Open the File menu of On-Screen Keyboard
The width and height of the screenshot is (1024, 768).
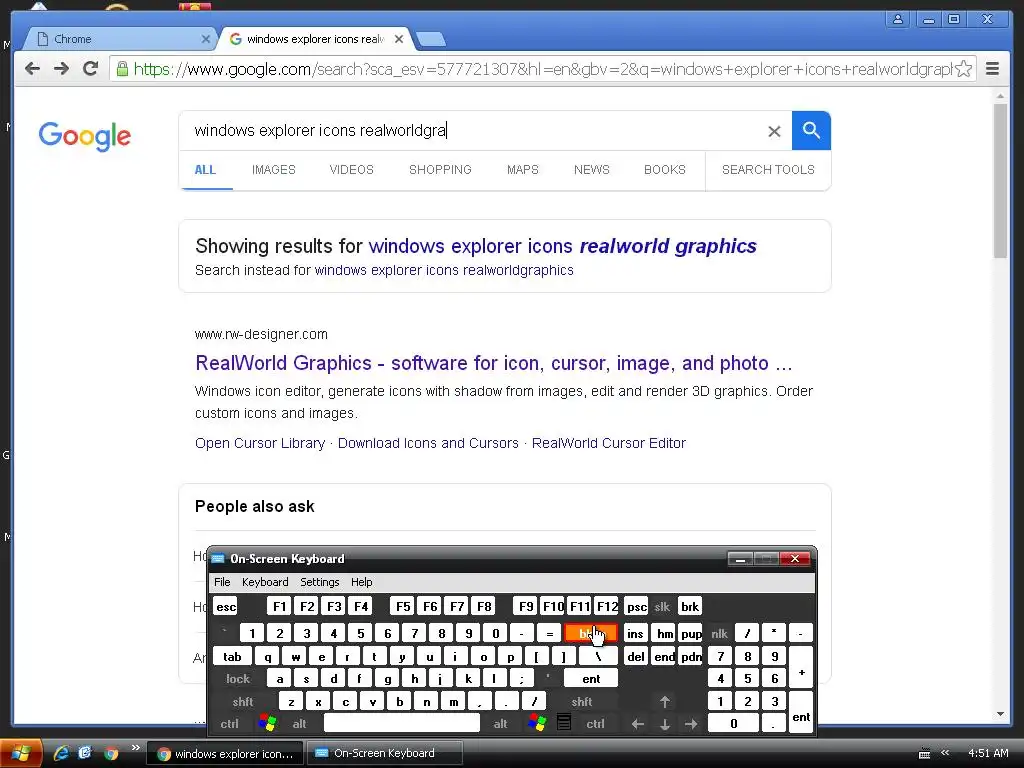point(222,582)
